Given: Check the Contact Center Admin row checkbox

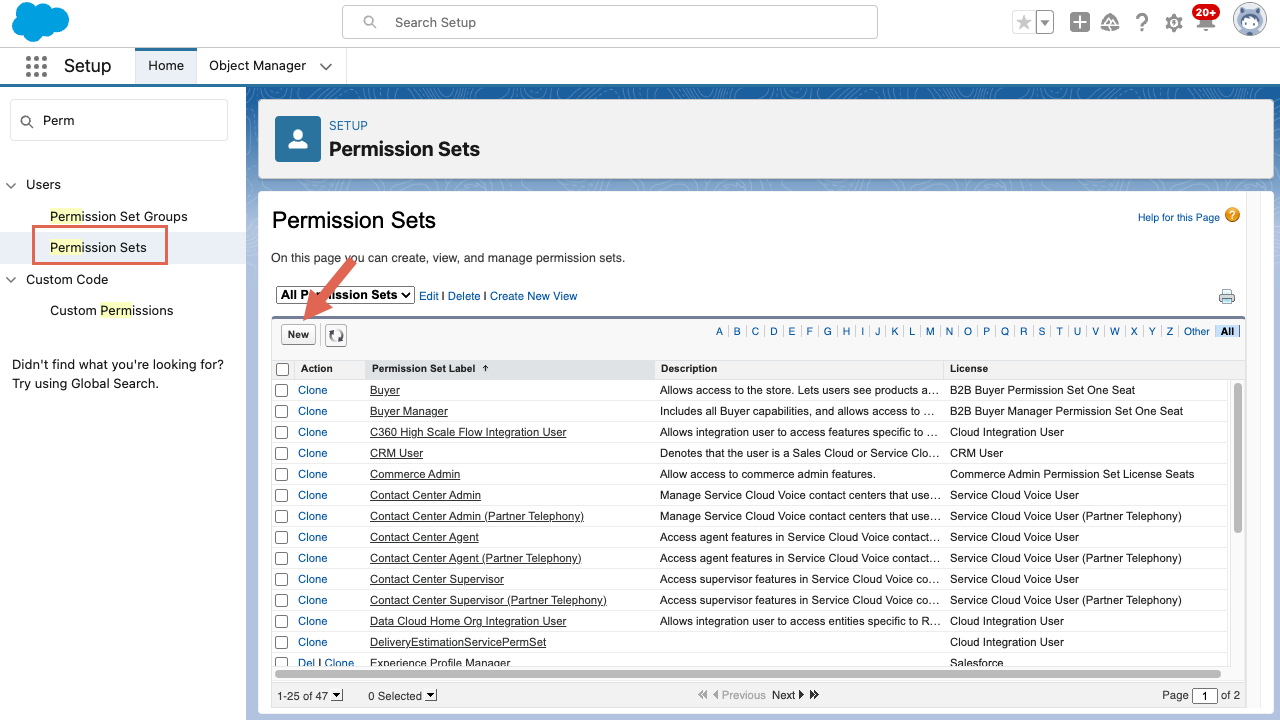Looking at the screenshot, I should click(282, 495).
